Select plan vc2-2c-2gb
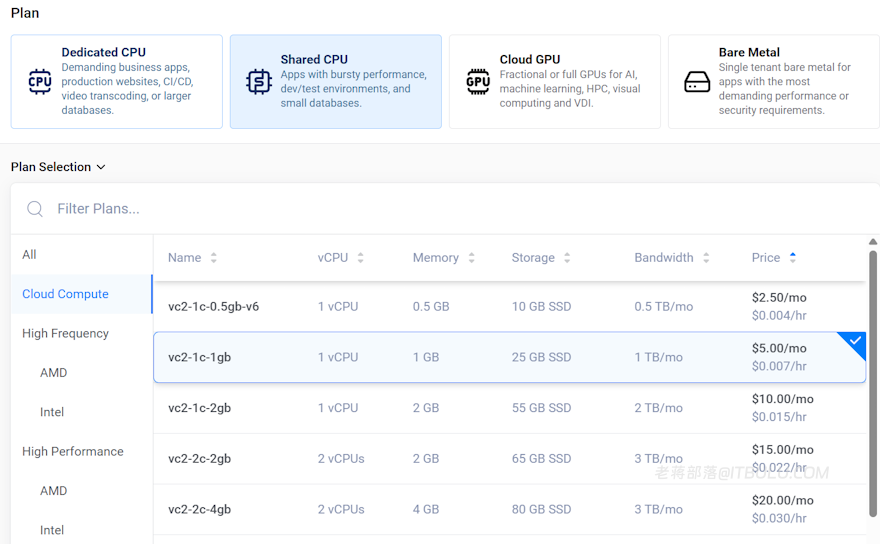 pos(510,459)
